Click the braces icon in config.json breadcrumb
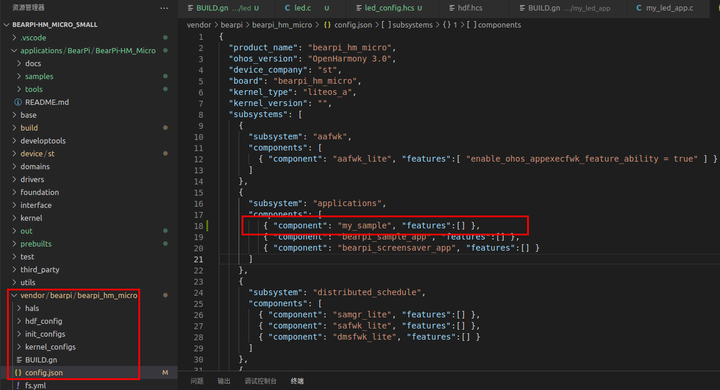This screenshot has width=720, height=390. pyautogui.click(x=327, y=25)
